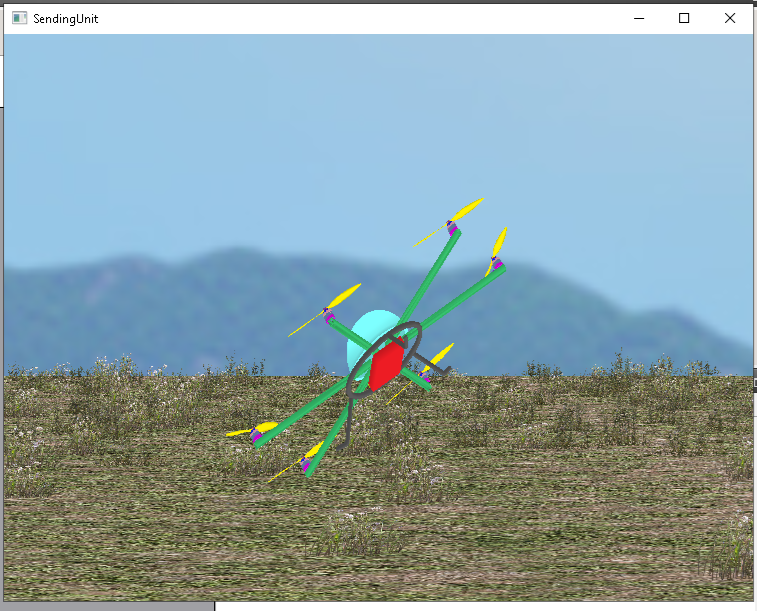Close the SendingUnit window

[x=730, y=18]
